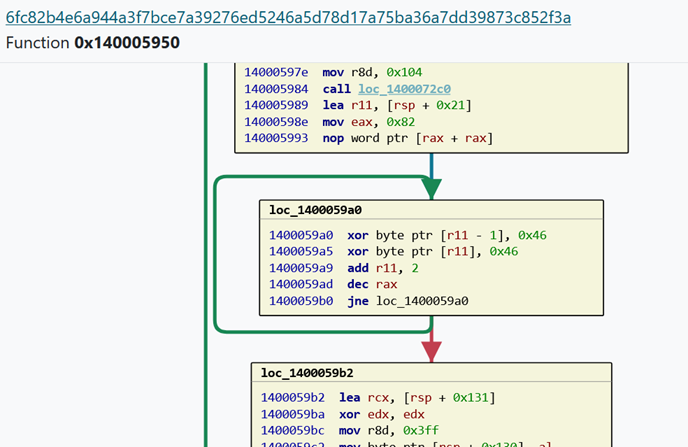Select lea r11, [rsp + 0x21] instruction
This screenshot has width=688, height=447.
click(358, 105)
